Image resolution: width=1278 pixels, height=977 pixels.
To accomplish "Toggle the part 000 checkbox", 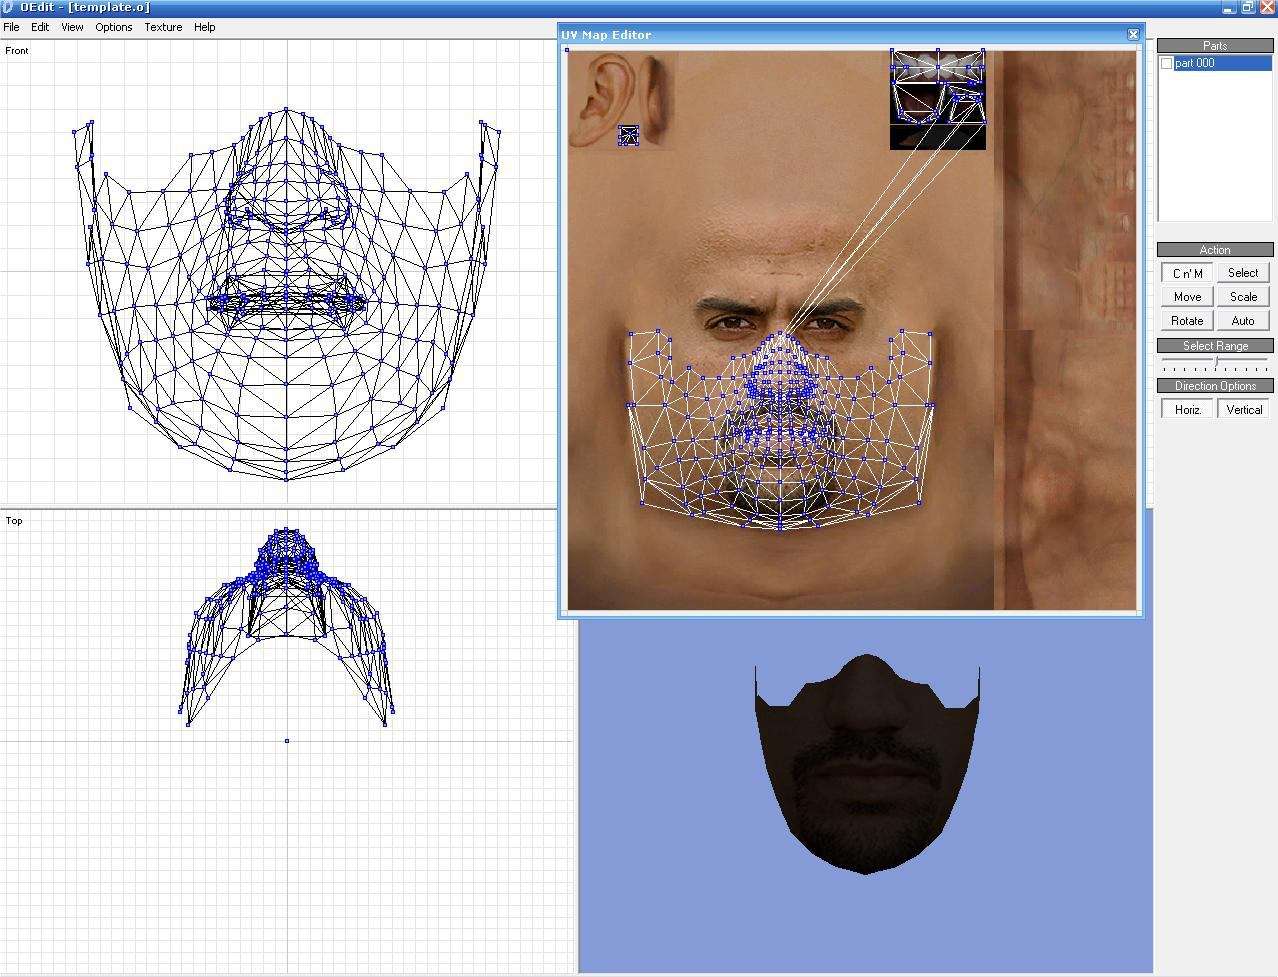I will tap(1166, 63).
